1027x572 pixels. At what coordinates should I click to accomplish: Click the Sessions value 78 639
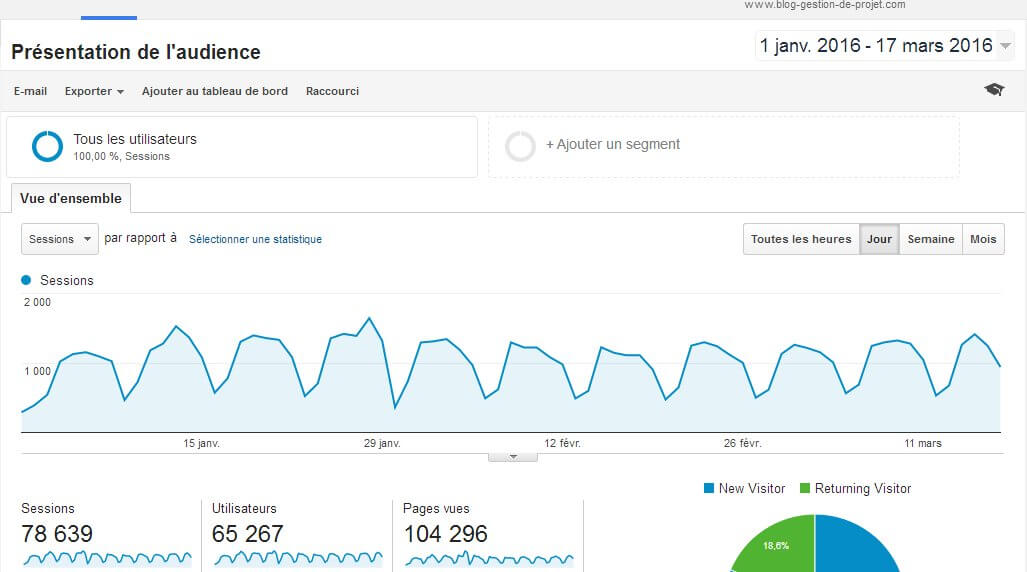(x=57, y=534)
